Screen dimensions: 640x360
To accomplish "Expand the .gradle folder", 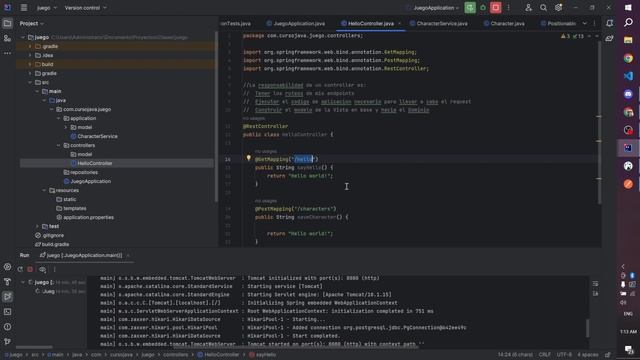I will pos(30,46).
